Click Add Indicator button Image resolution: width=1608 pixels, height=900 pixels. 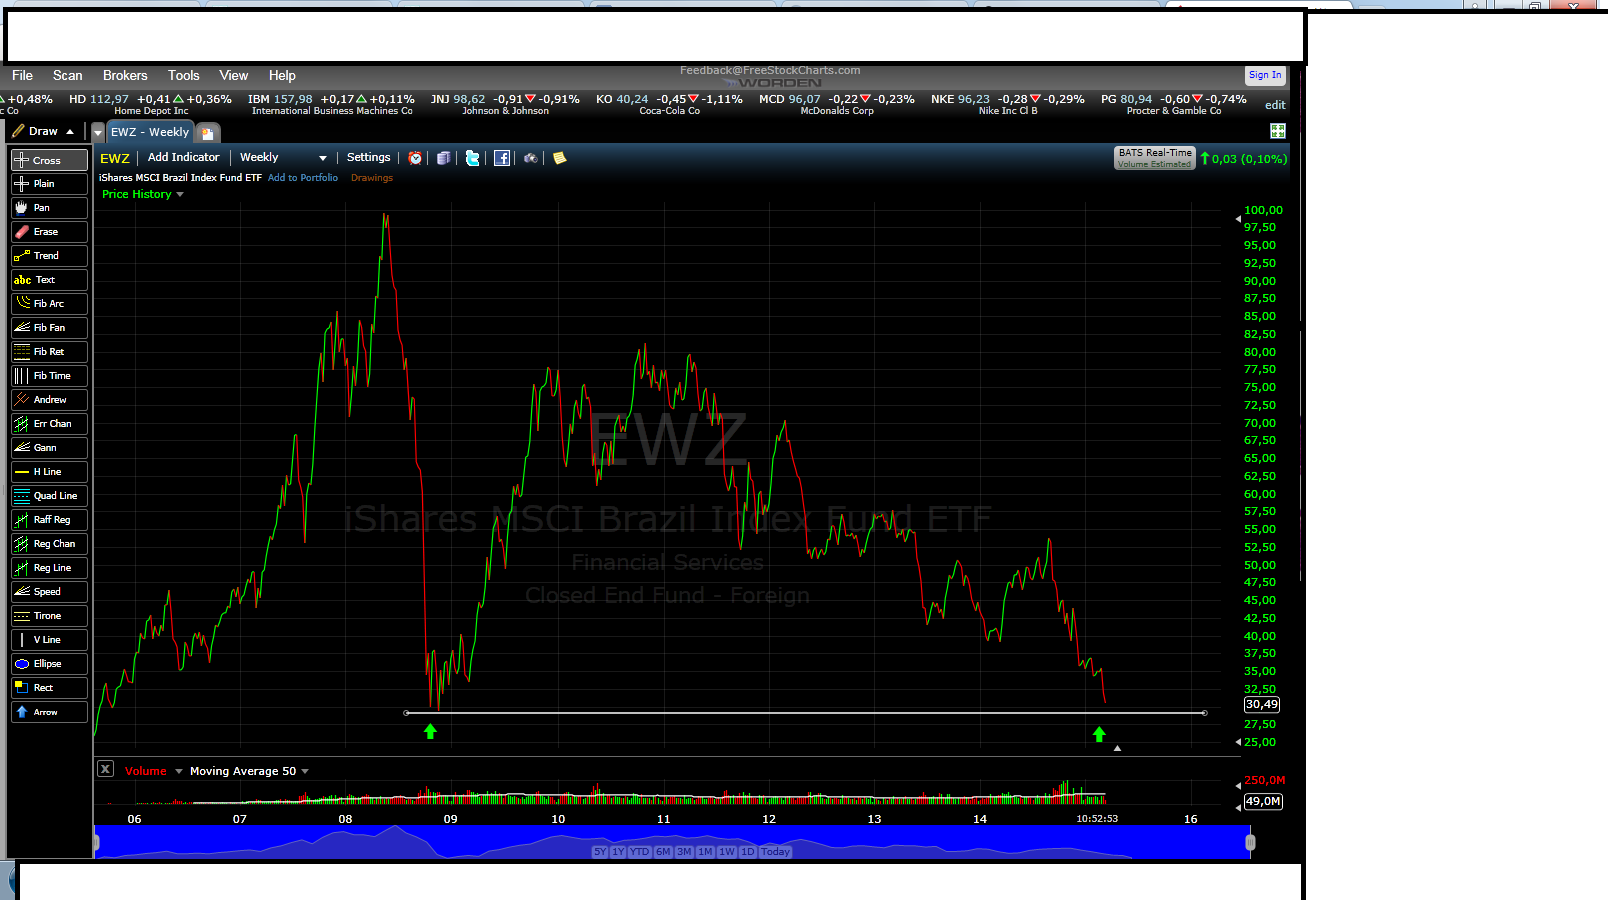[184, 157]
